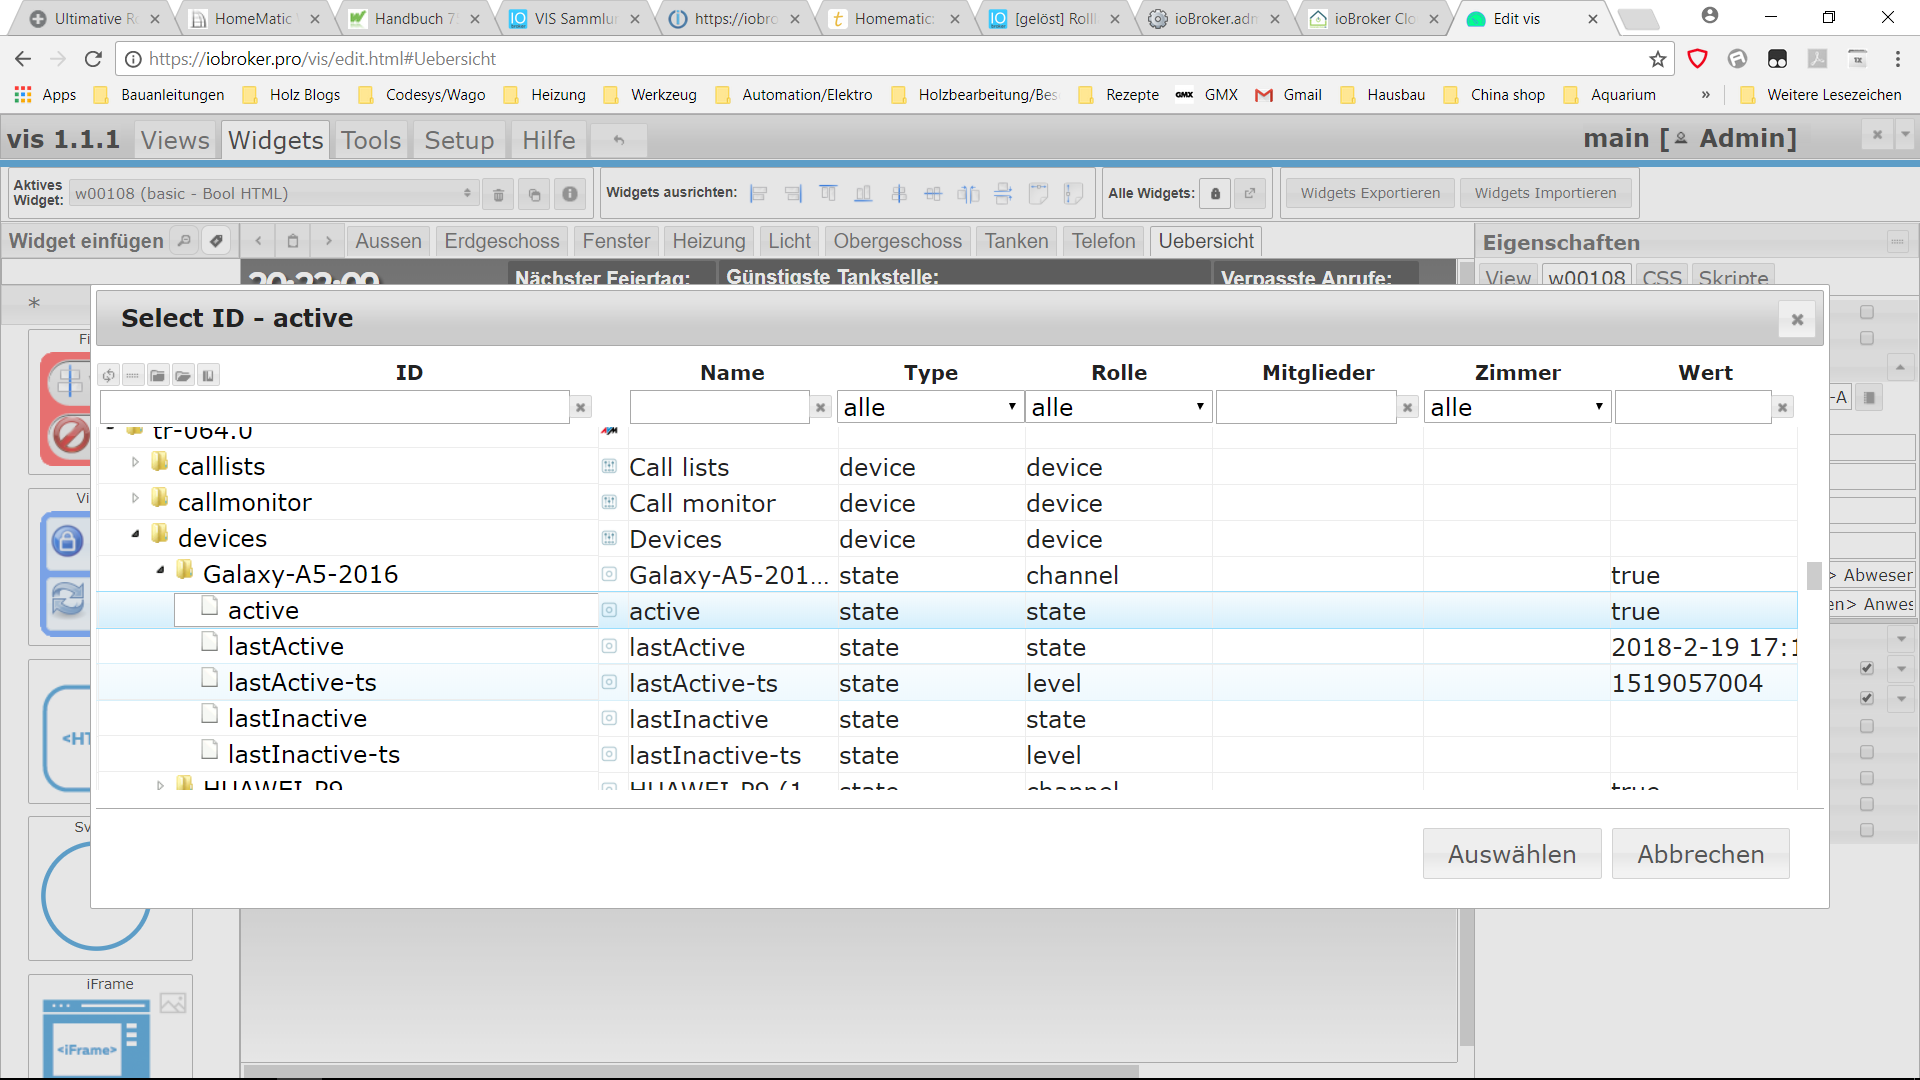
Task: Click the collapse all folders icon
Action: click(157, 375)
